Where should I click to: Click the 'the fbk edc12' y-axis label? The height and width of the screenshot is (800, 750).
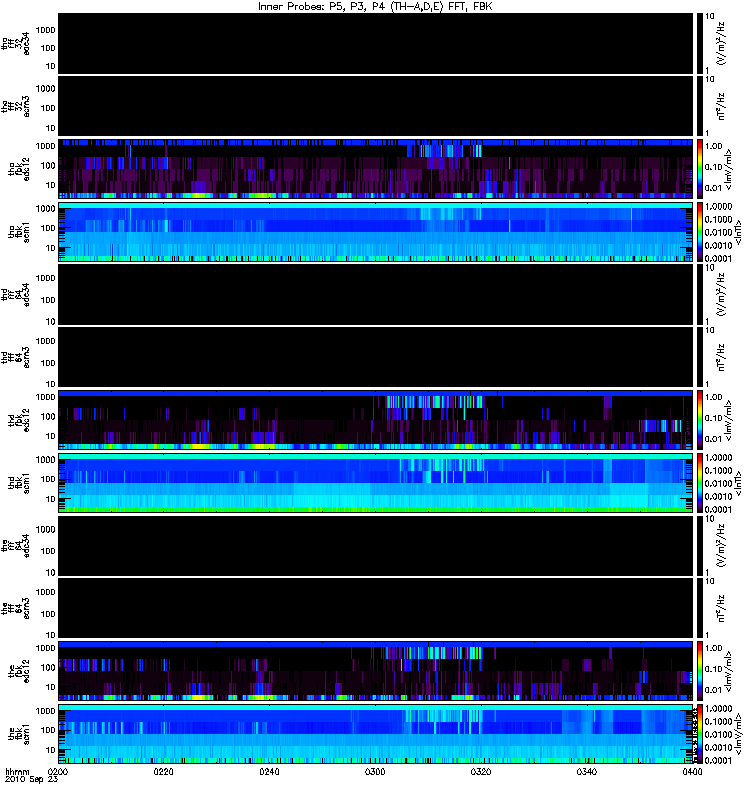tap(19, 671)
